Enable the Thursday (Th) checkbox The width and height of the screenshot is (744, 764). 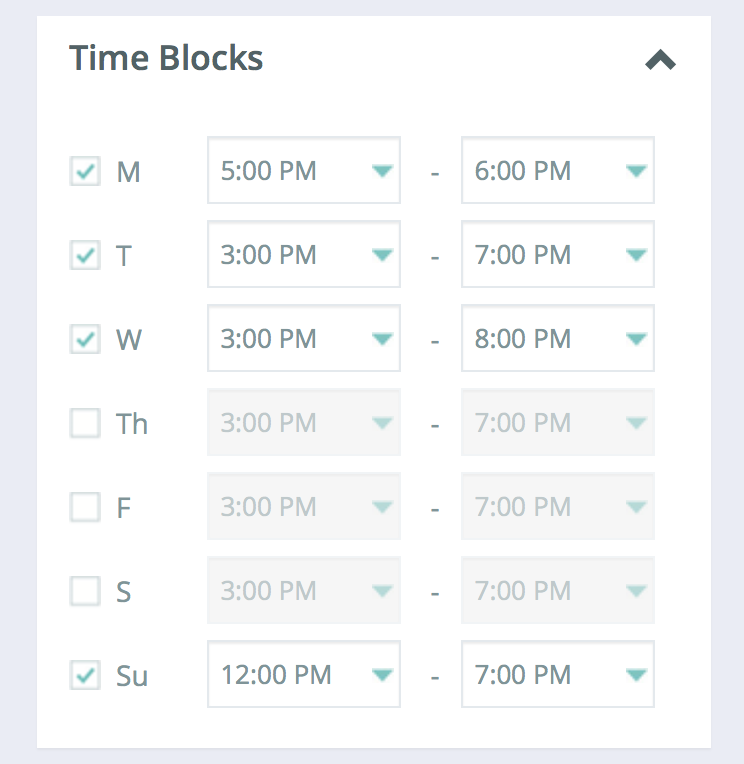point(85,423)
